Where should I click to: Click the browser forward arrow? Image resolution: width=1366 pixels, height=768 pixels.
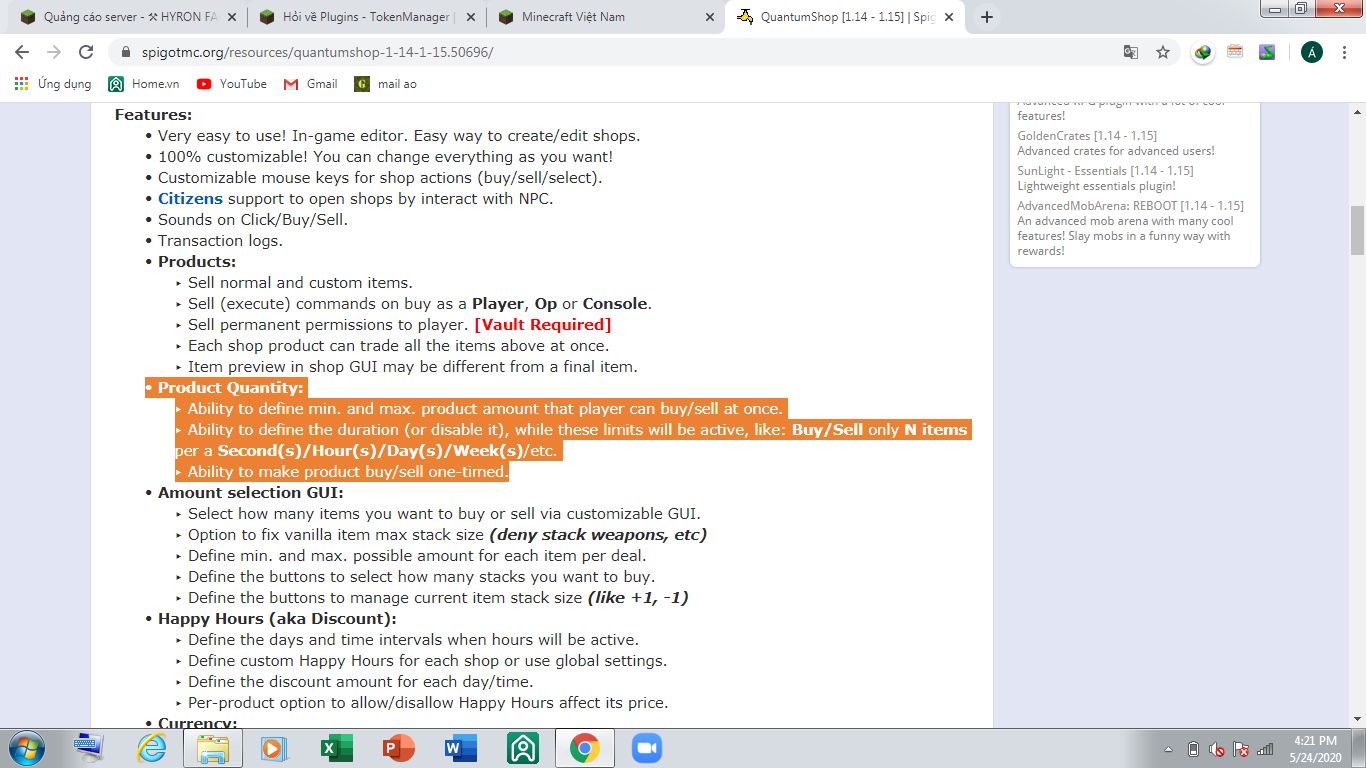click(x=54, y=52)
